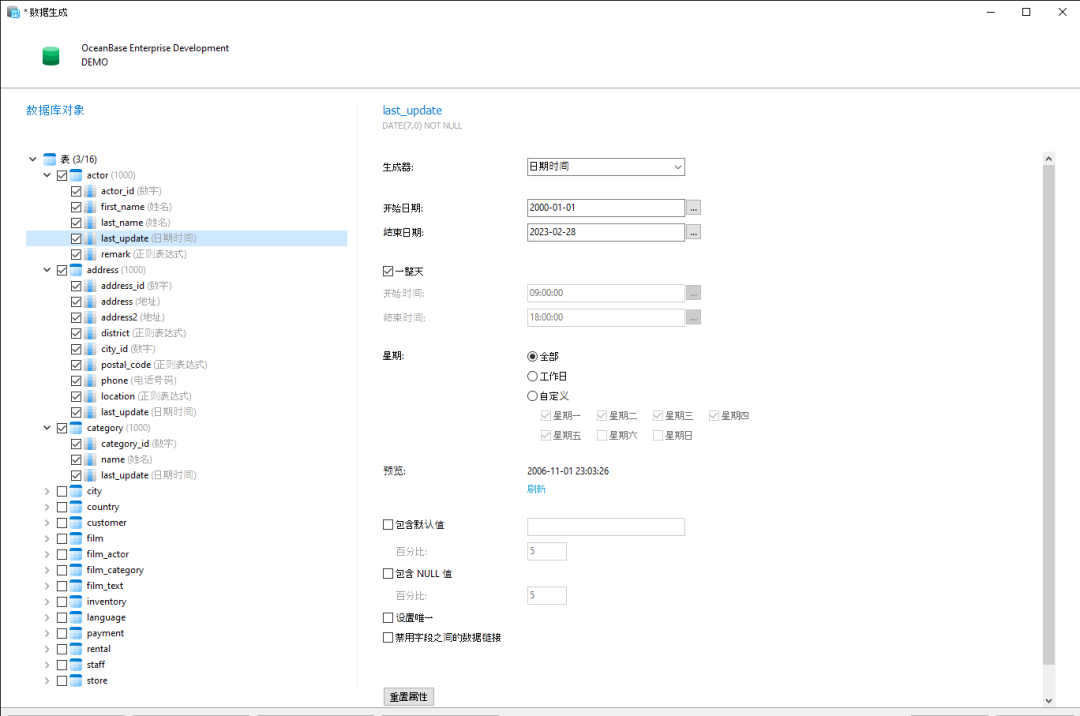Screen dimensions: 1080x716
Task: Click the tables group icon next to 表 (3/16)
Action: pos(50,159)
